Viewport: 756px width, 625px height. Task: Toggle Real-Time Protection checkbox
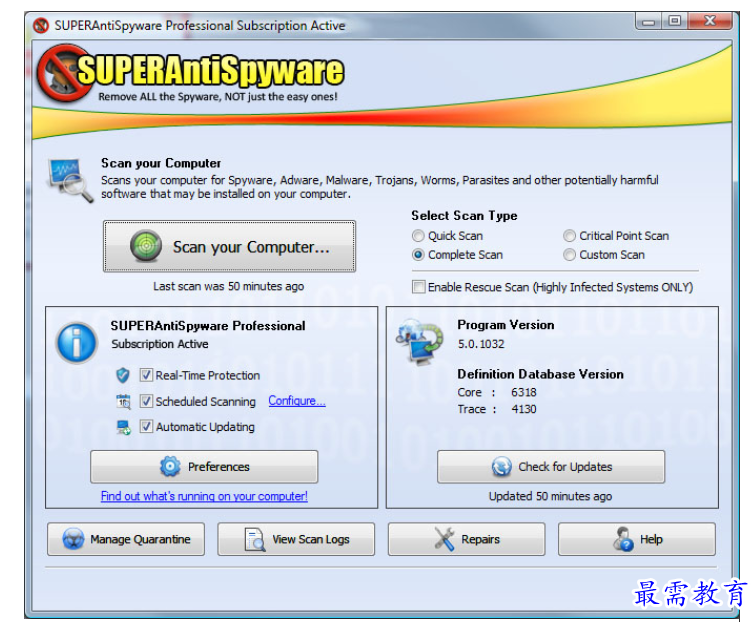click(146, 375)
